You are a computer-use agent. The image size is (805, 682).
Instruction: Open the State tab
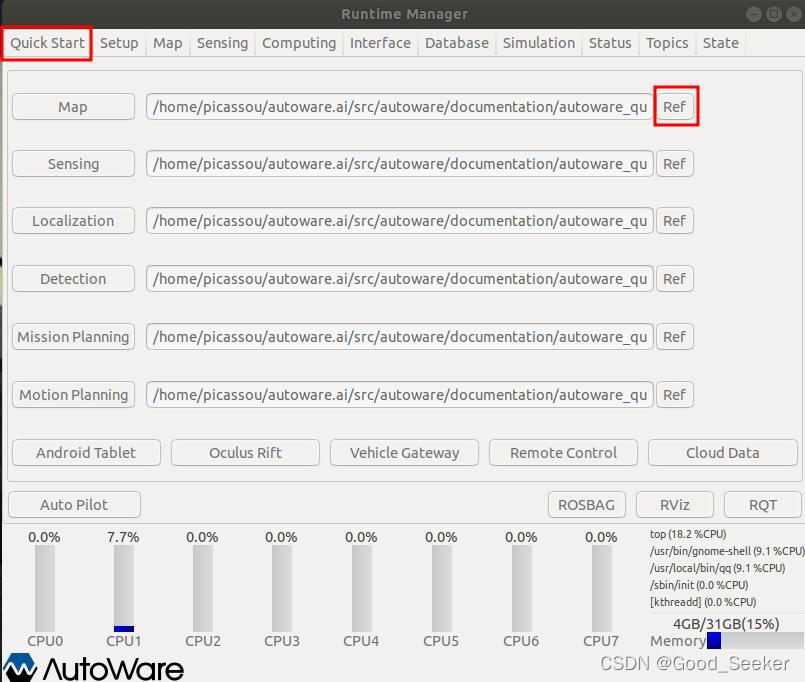tap(720, 43)
